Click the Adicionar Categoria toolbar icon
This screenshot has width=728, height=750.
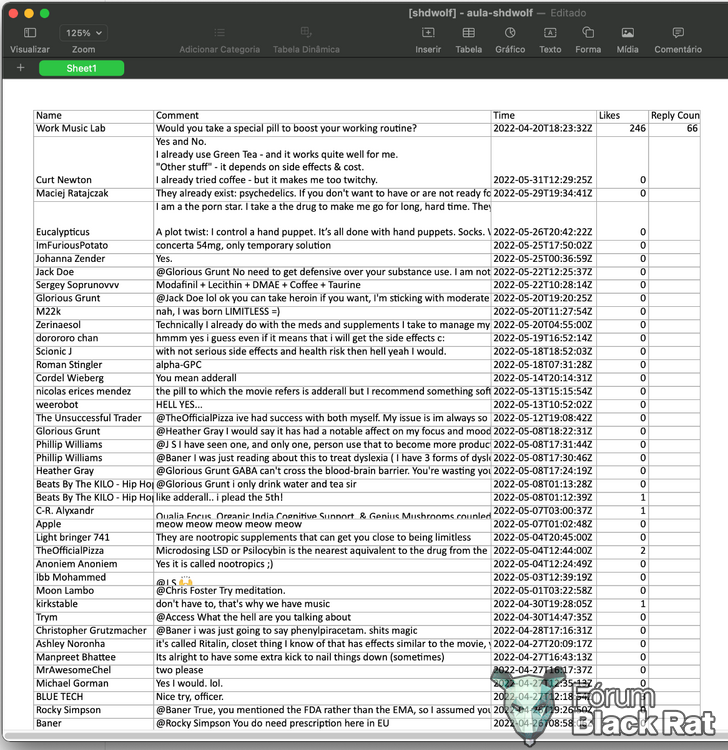[220, 33]
